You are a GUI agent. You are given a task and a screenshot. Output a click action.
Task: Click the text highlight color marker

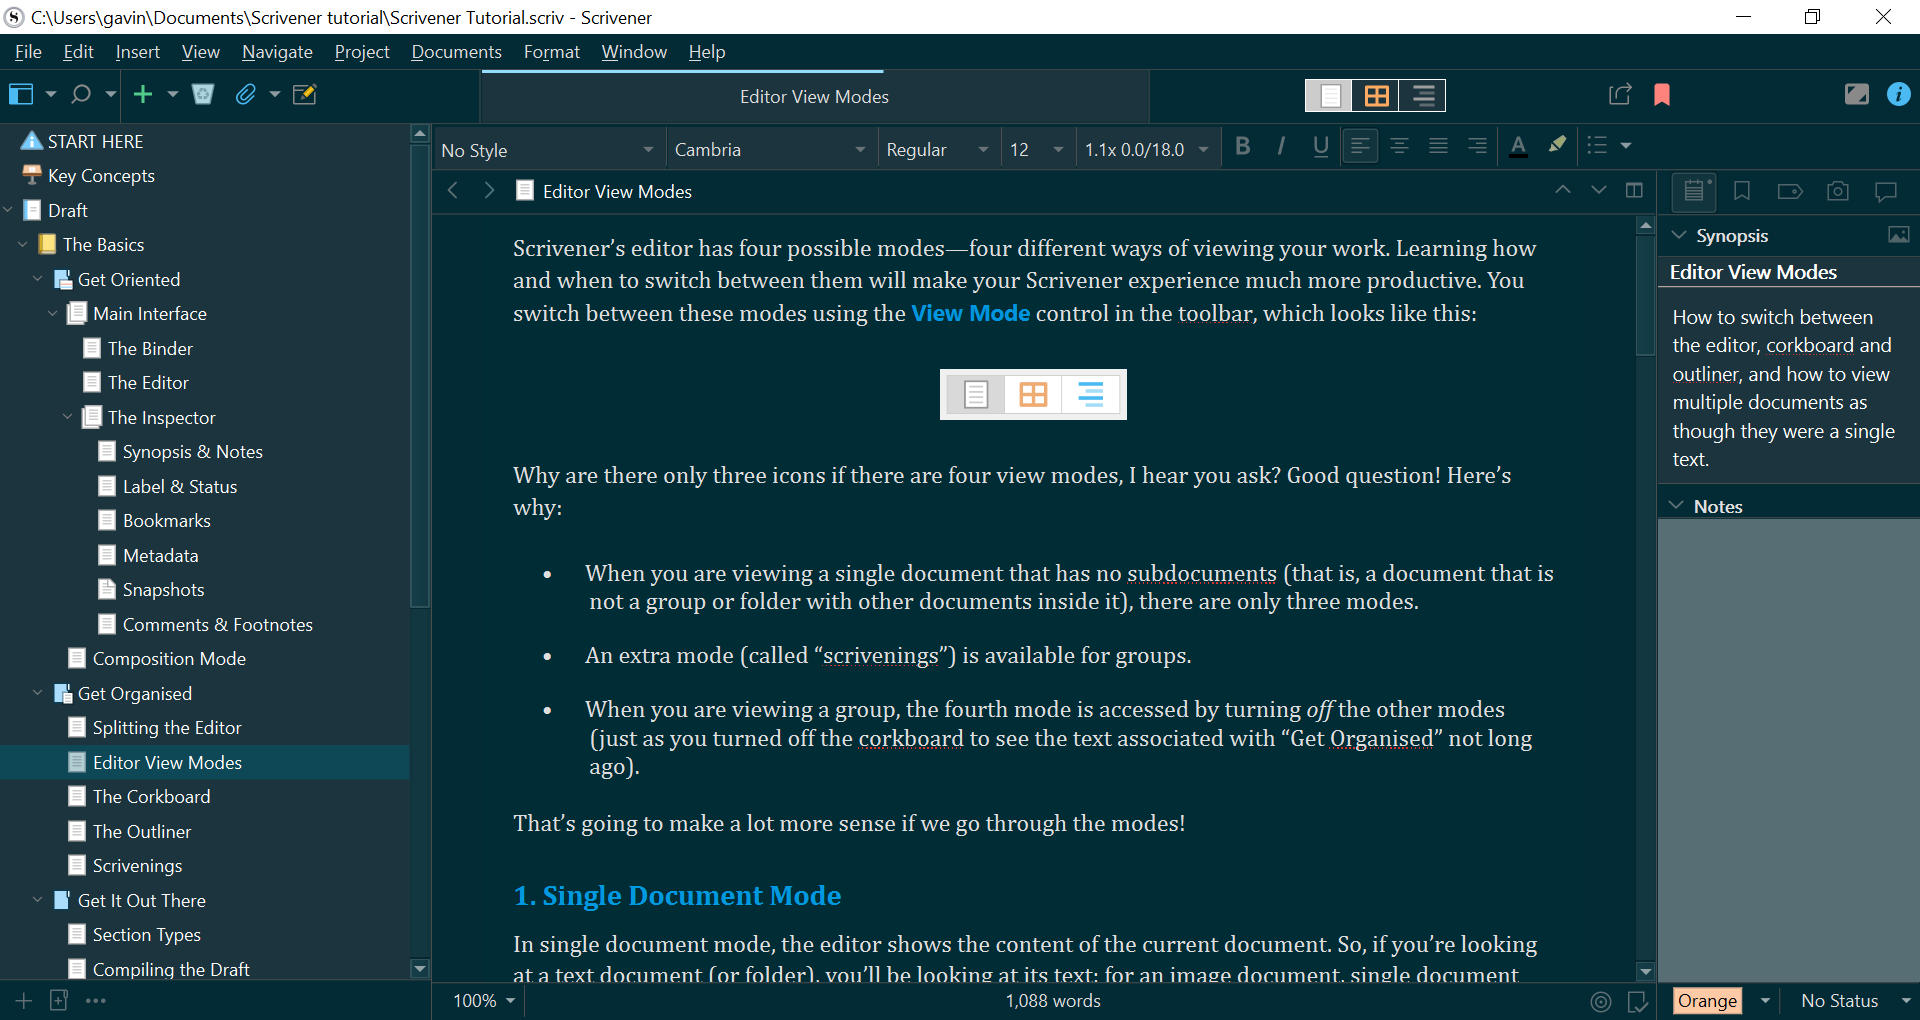point(1557,146)
